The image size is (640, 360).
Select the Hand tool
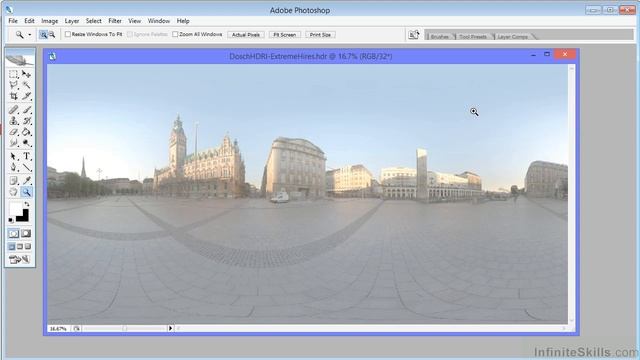coord(13,192)
